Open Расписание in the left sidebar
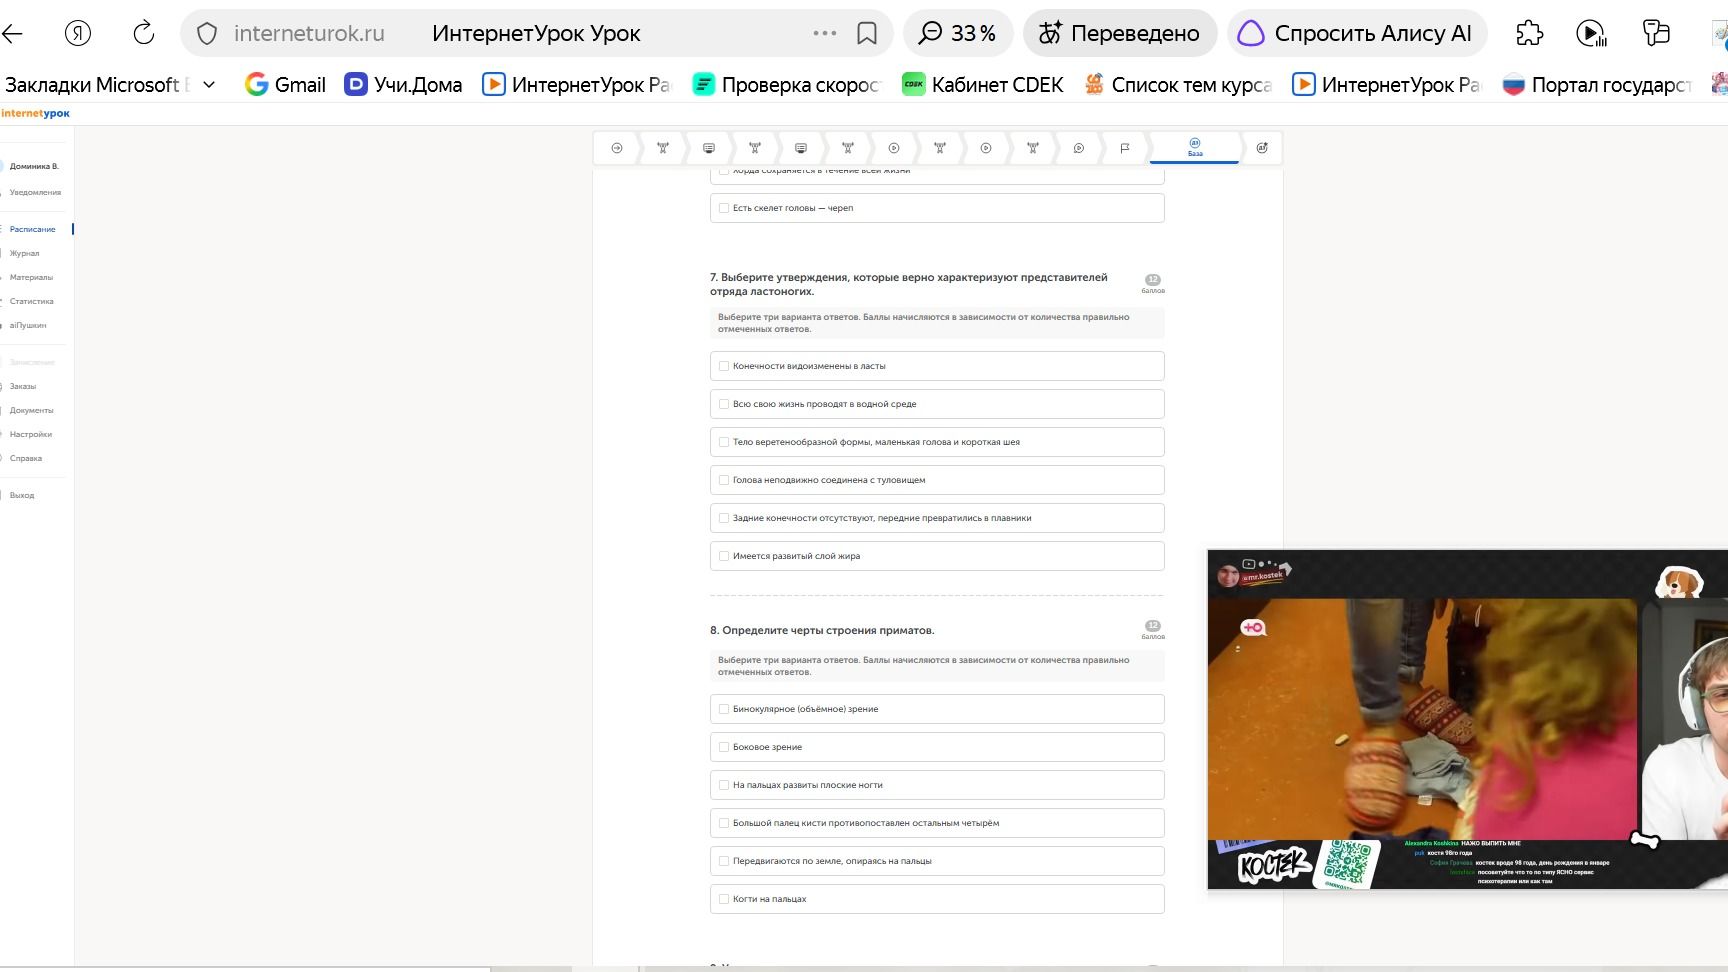Viewport: 1728px width, 972px height. 33,229
